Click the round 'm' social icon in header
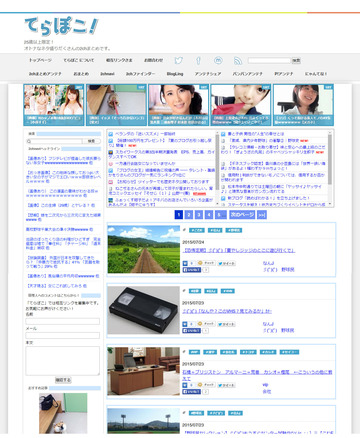Viewport: 360px width, 438px height. 218,60
